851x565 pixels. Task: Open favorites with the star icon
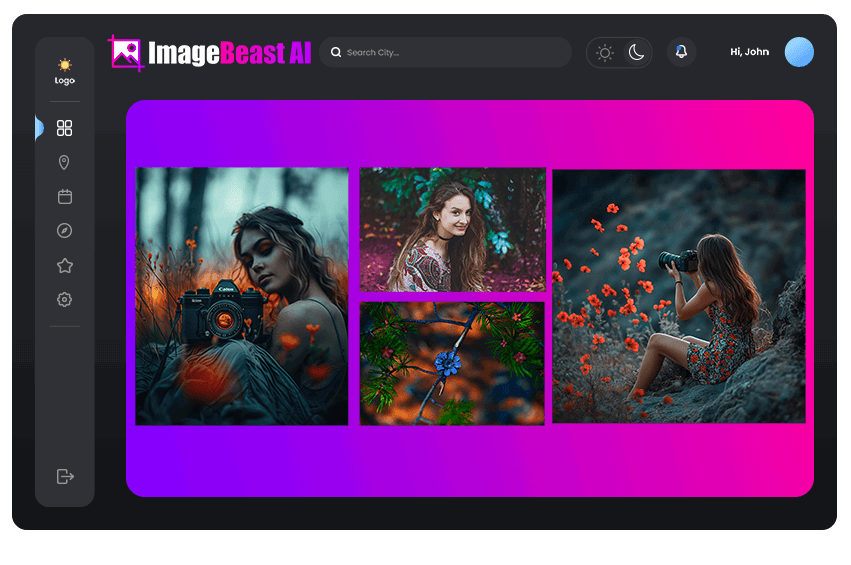[x=65, y=265]
